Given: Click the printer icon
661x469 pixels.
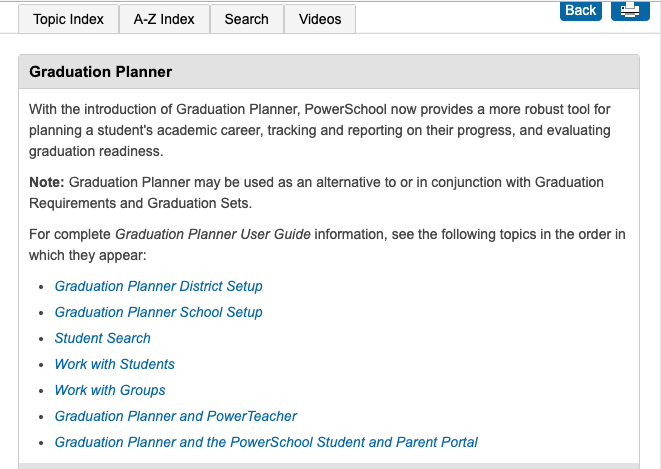Looking at the screenshot, I should 629,10.
